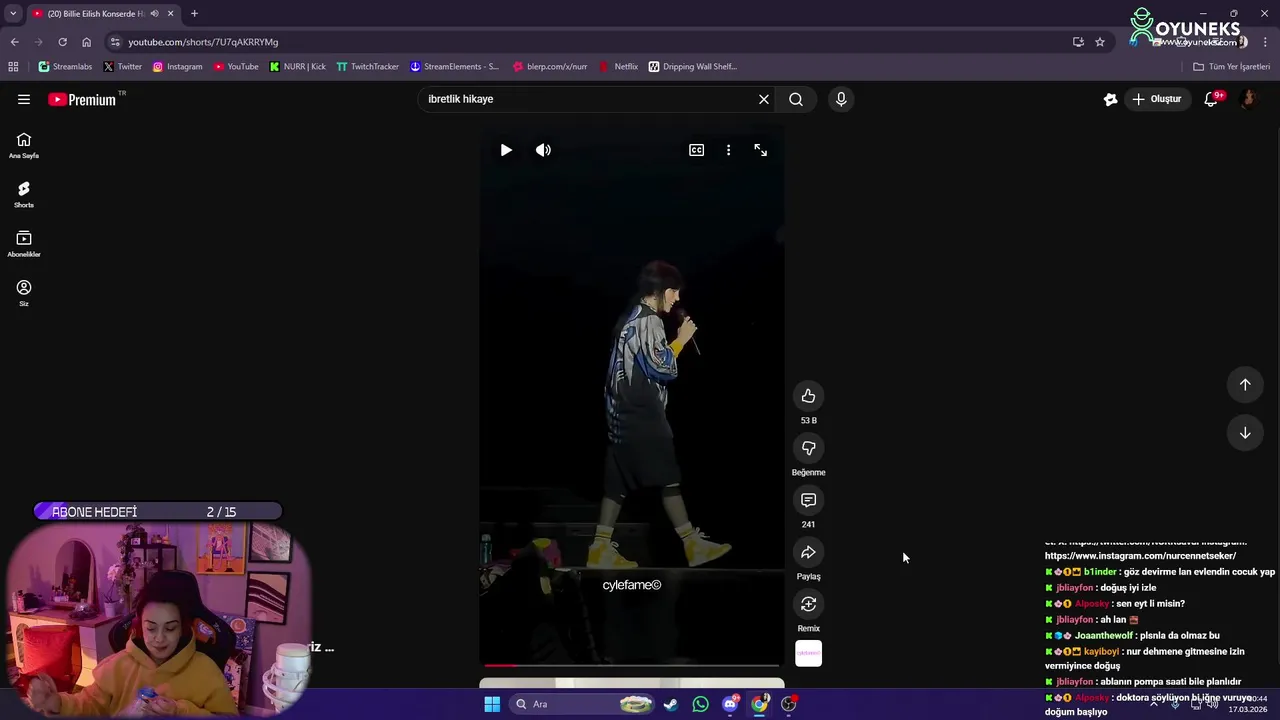Run the search with magnifier button
1280x720 pixels.
[796, 99]
